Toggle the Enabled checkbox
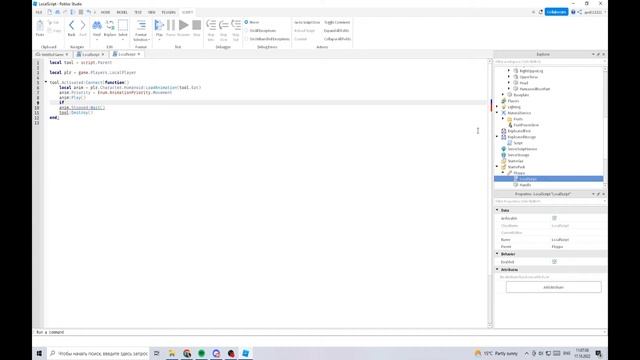 pyautogui.click(x=554, y=262)
